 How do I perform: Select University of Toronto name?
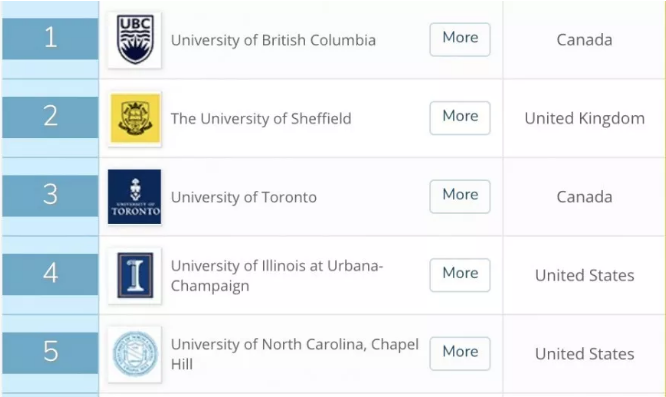point(244,197)
